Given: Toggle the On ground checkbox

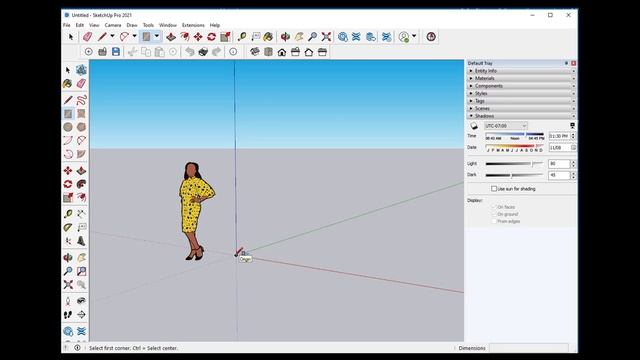Looking at the screenshot, I should 494,214.
